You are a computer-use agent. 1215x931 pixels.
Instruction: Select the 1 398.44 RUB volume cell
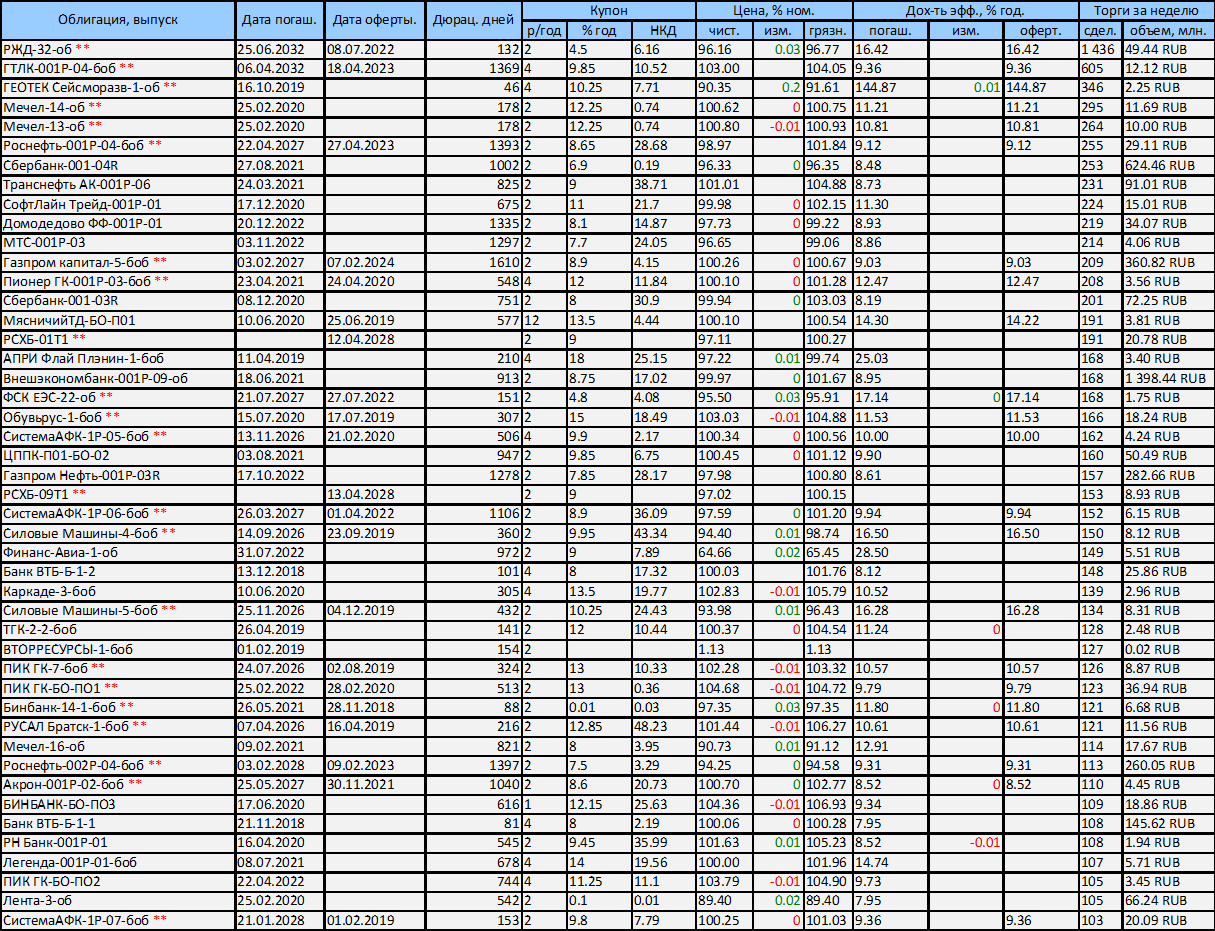click(x=1164, y=378)
